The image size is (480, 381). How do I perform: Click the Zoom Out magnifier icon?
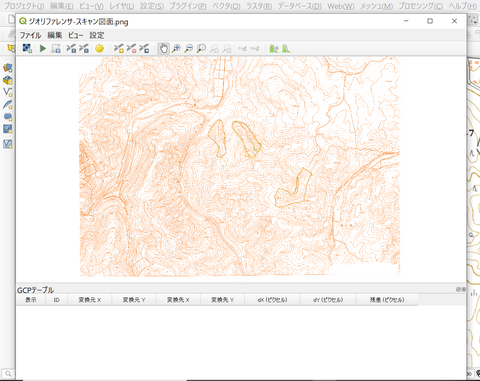[189, 49]
